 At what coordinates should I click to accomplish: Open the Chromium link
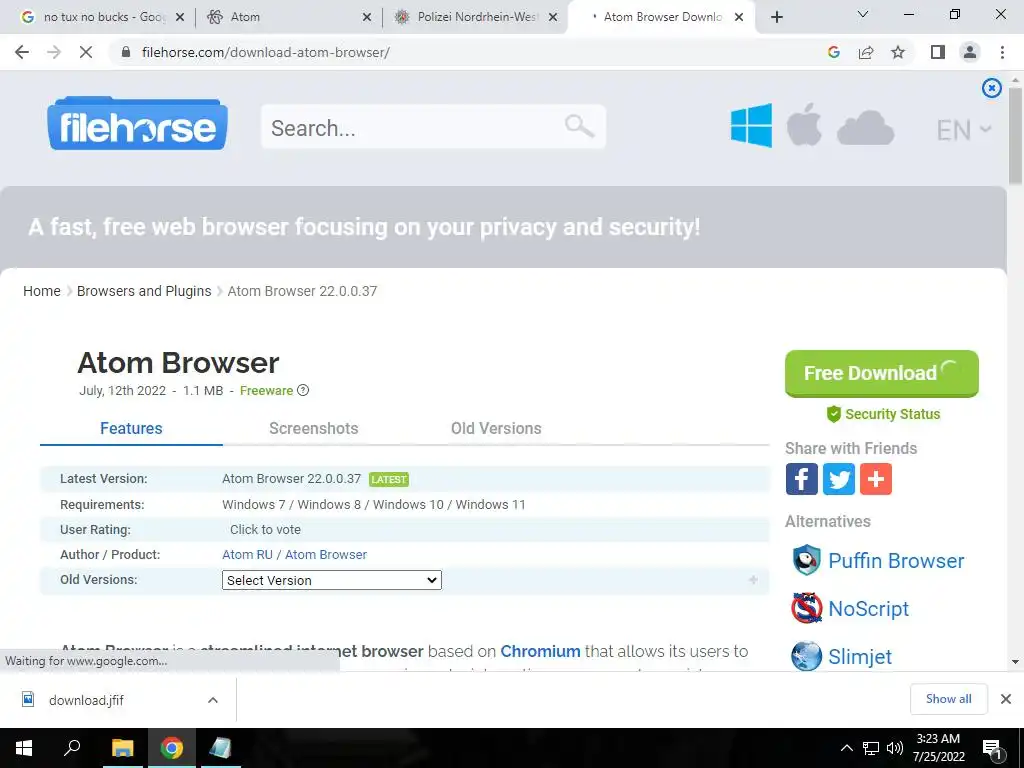tap(540, 651)
